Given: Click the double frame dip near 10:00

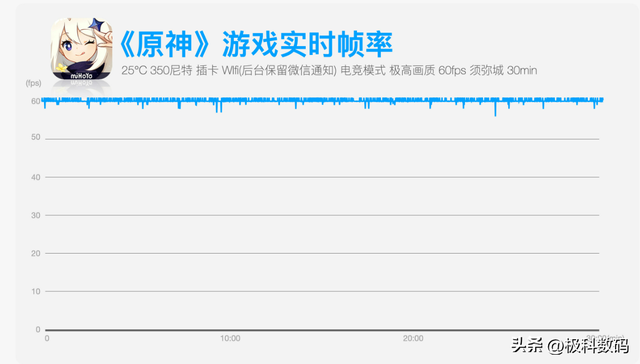Looking at the screenshot, I should coord(219,107).
